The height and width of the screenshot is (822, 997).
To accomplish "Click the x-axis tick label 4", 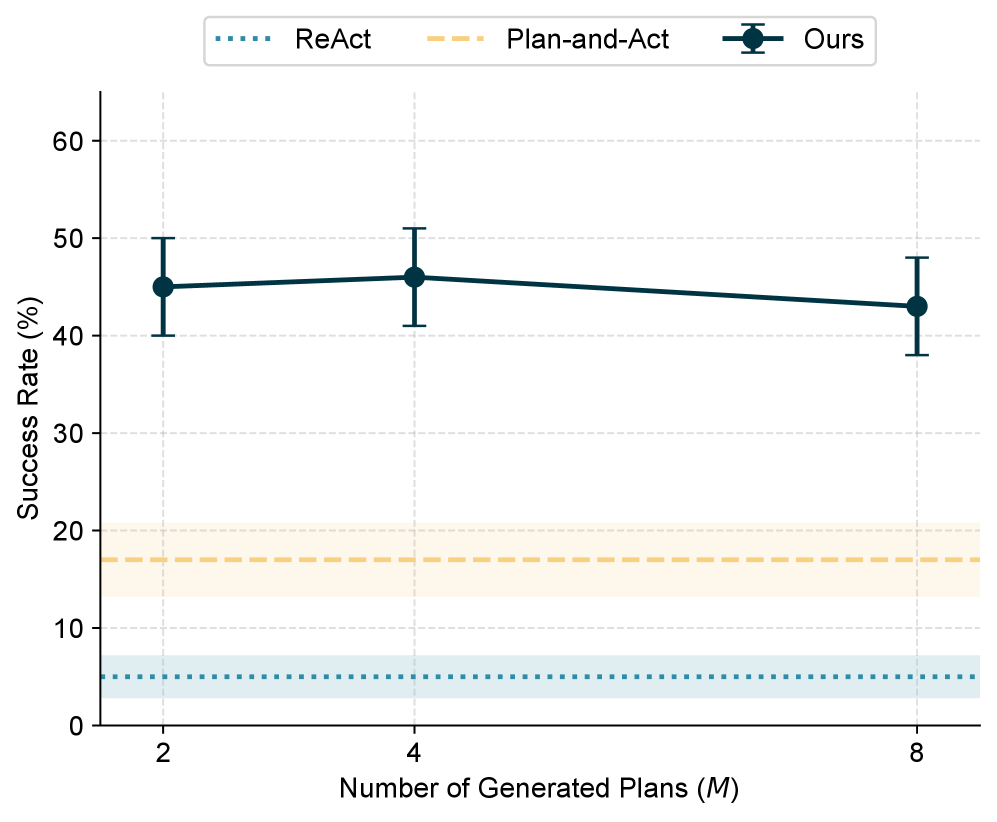I will pos(414,753).
